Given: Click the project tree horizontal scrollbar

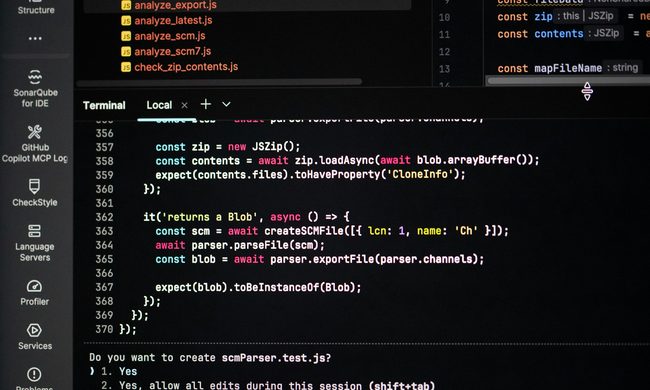Looking at the screenshot, I should click(219, 82).
